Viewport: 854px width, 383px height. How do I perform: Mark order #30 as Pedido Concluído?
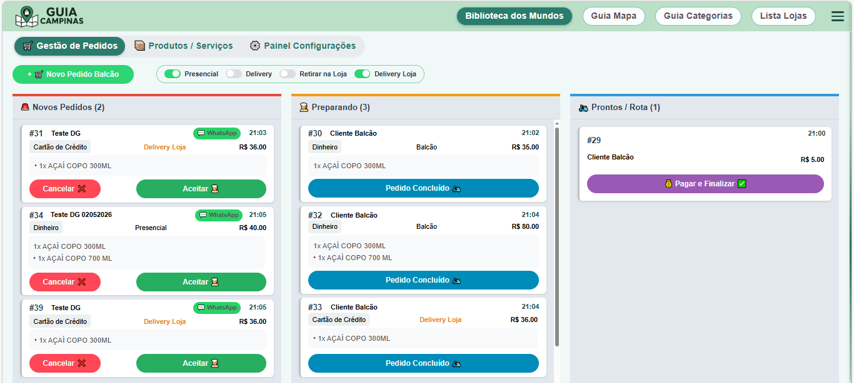click(423, 189)
